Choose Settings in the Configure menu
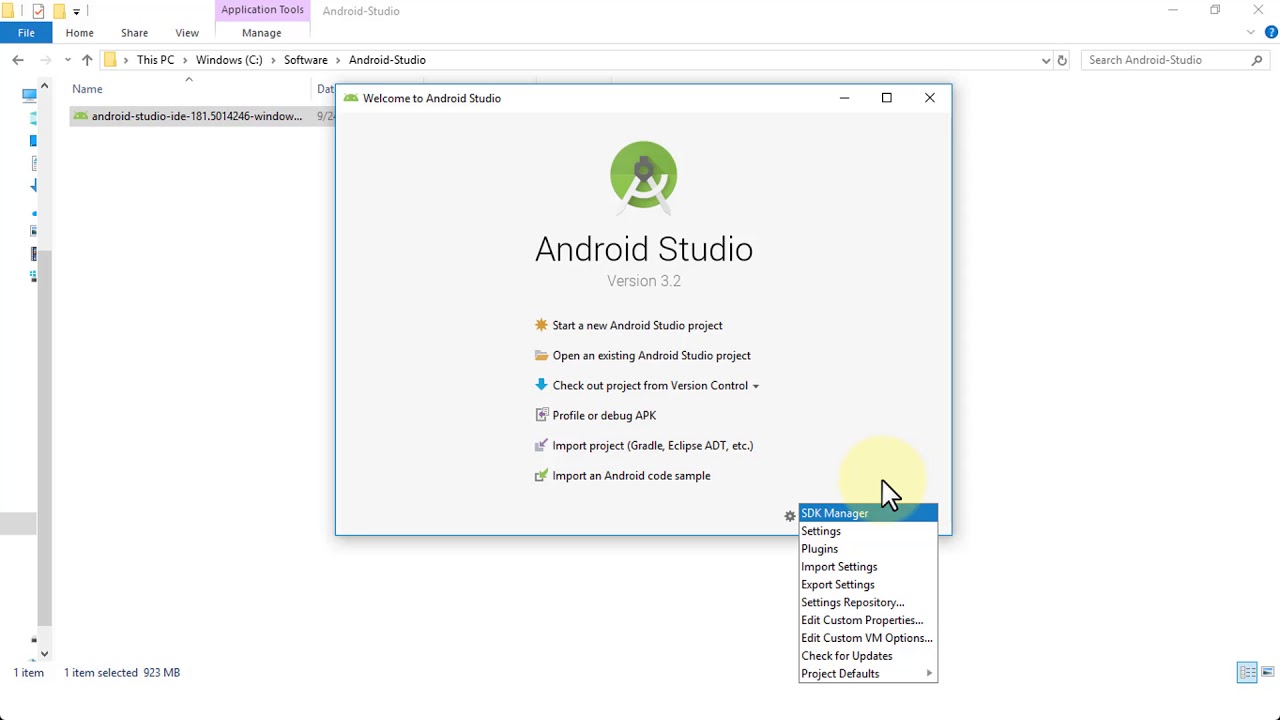The width and height of the screenshot is (1280, 720). pos(868,531)
